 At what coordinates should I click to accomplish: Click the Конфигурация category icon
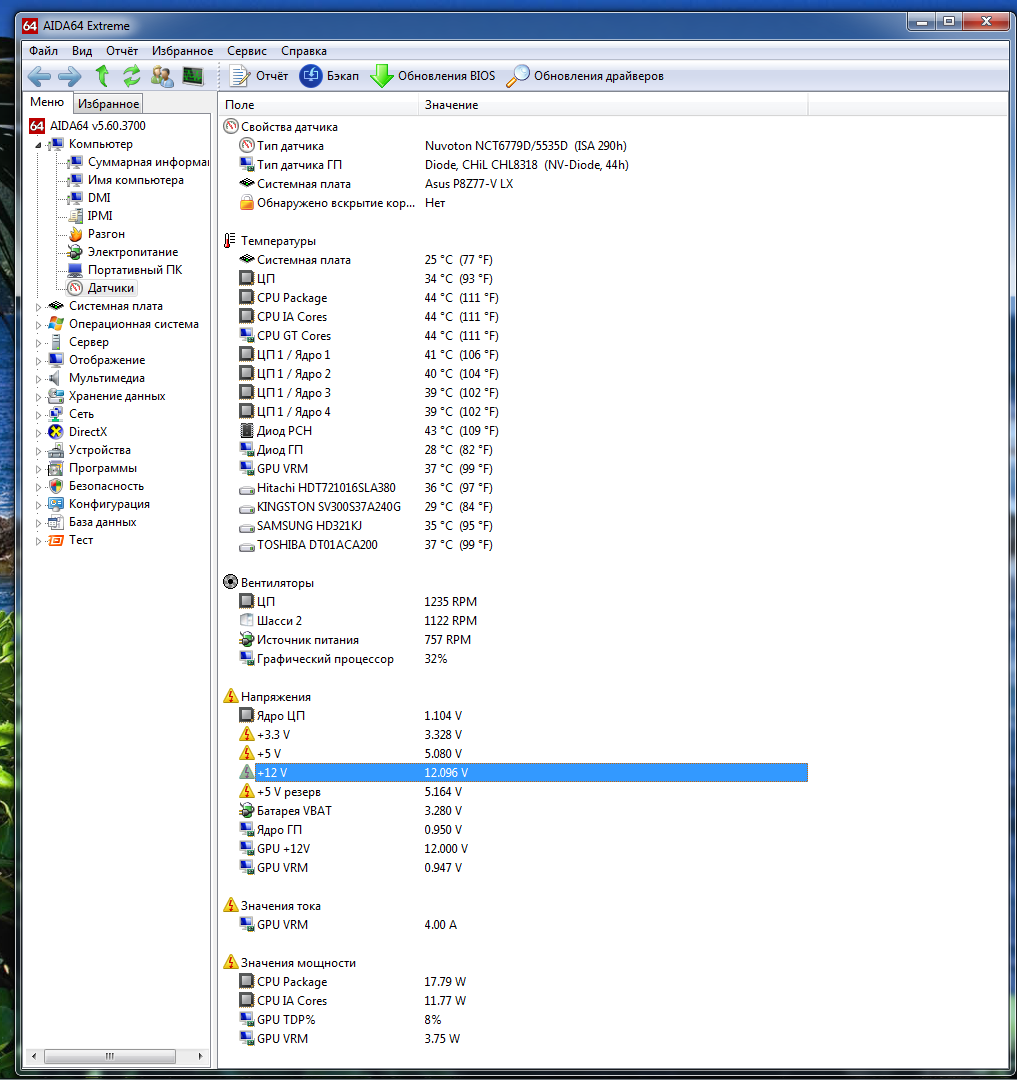[x=56, y=504]
